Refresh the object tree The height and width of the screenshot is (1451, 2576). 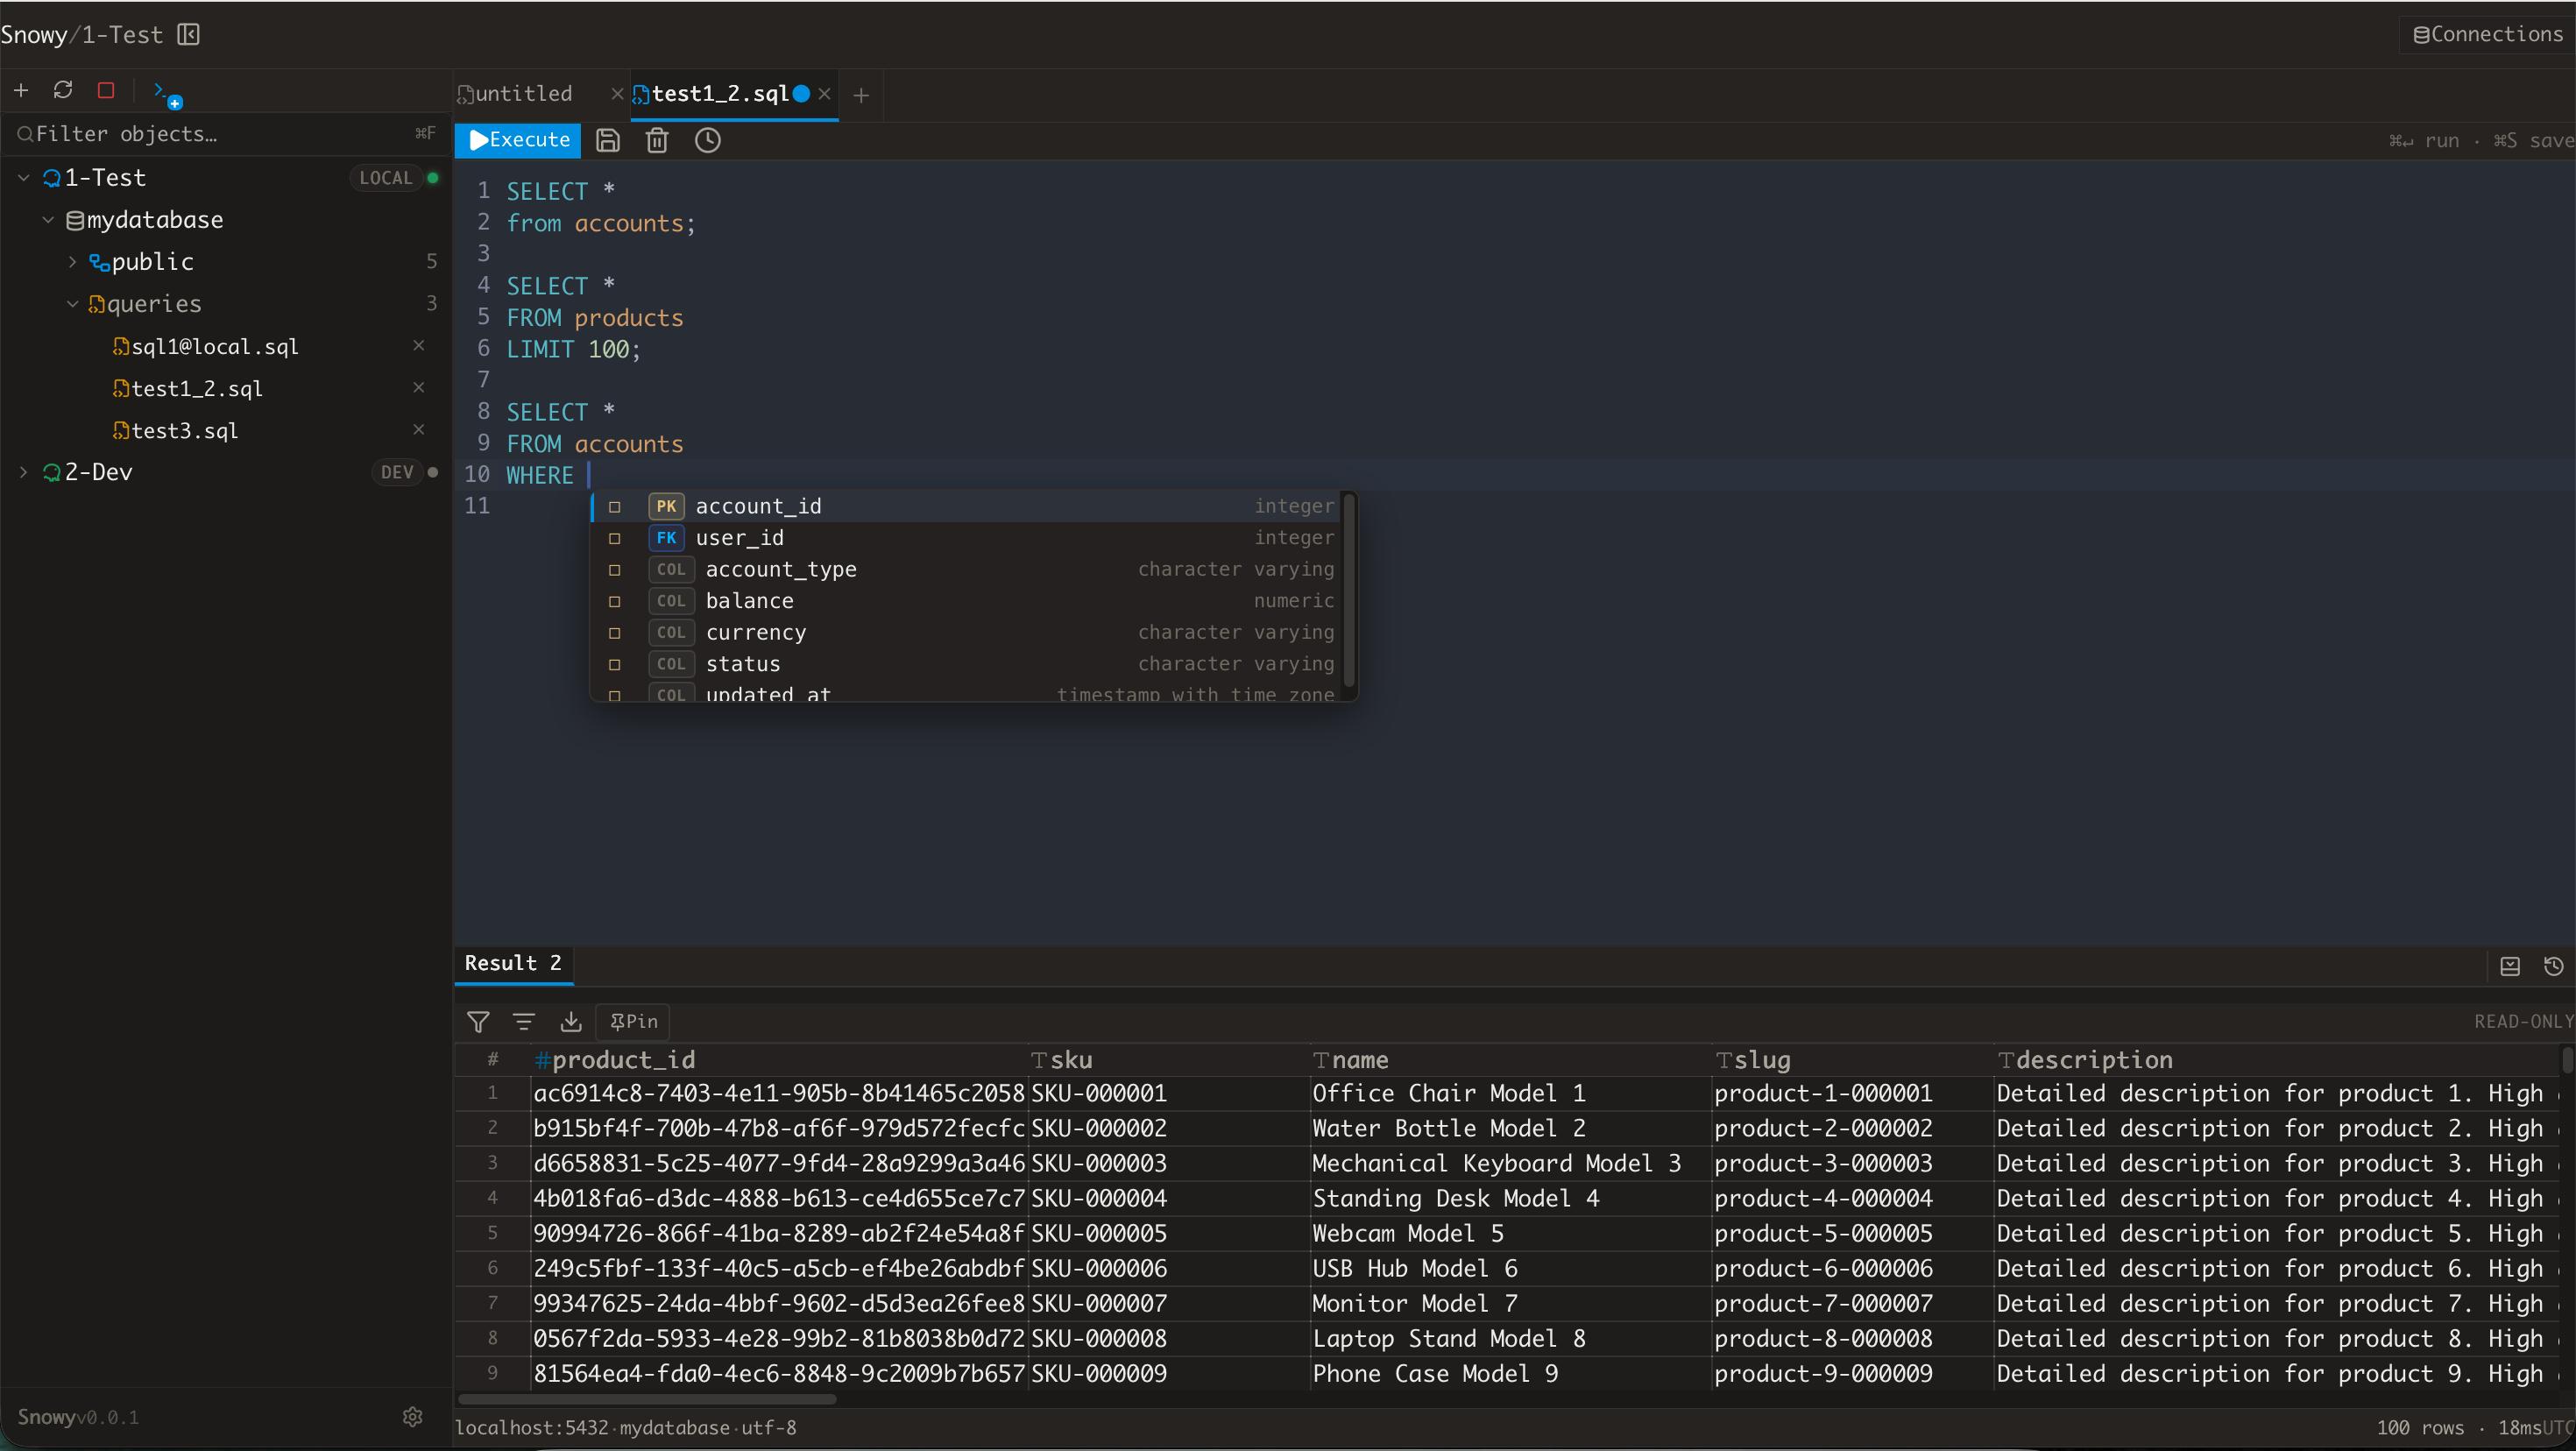(63, 90)
